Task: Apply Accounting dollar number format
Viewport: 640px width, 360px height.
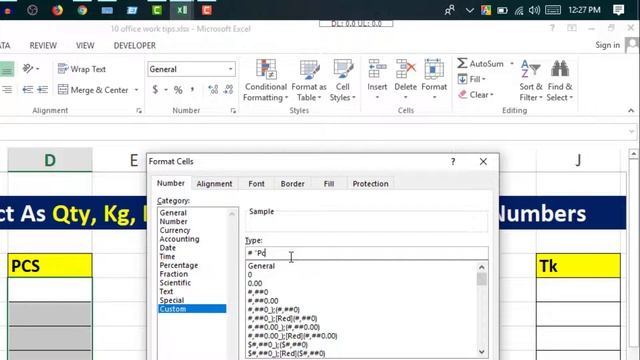Action: (x=155, y=89)
